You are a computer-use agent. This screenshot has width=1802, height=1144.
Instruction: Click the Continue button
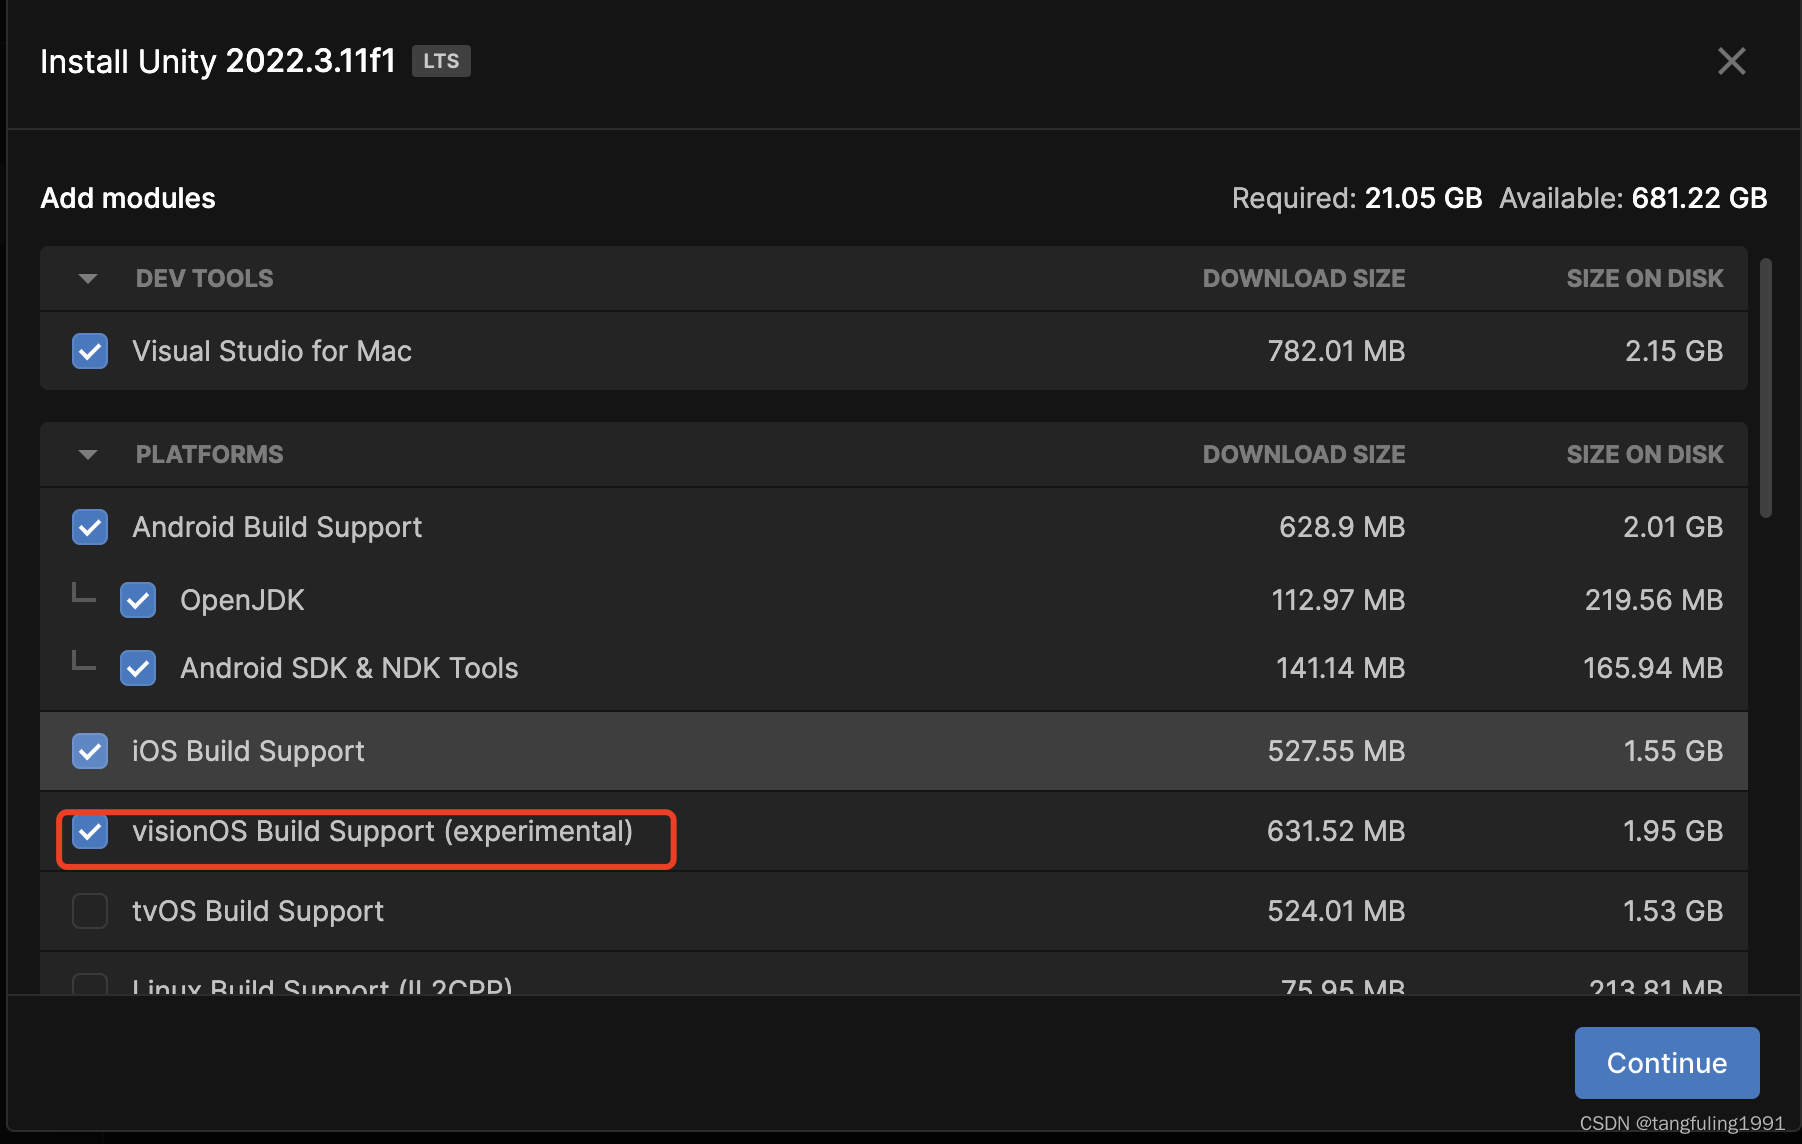tap(1667, 1063)
